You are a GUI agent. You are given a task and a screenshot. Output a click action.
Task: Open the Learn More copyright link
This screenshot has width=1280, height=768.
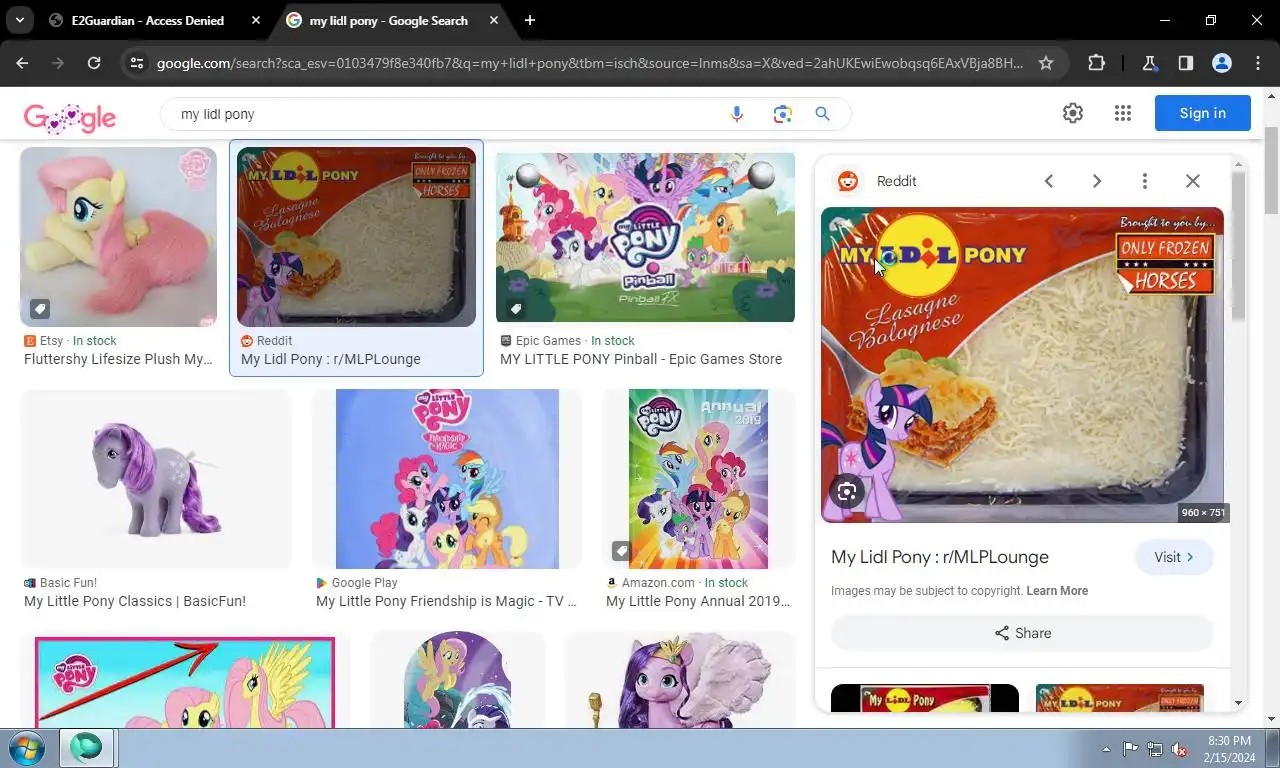point(1057,591)
